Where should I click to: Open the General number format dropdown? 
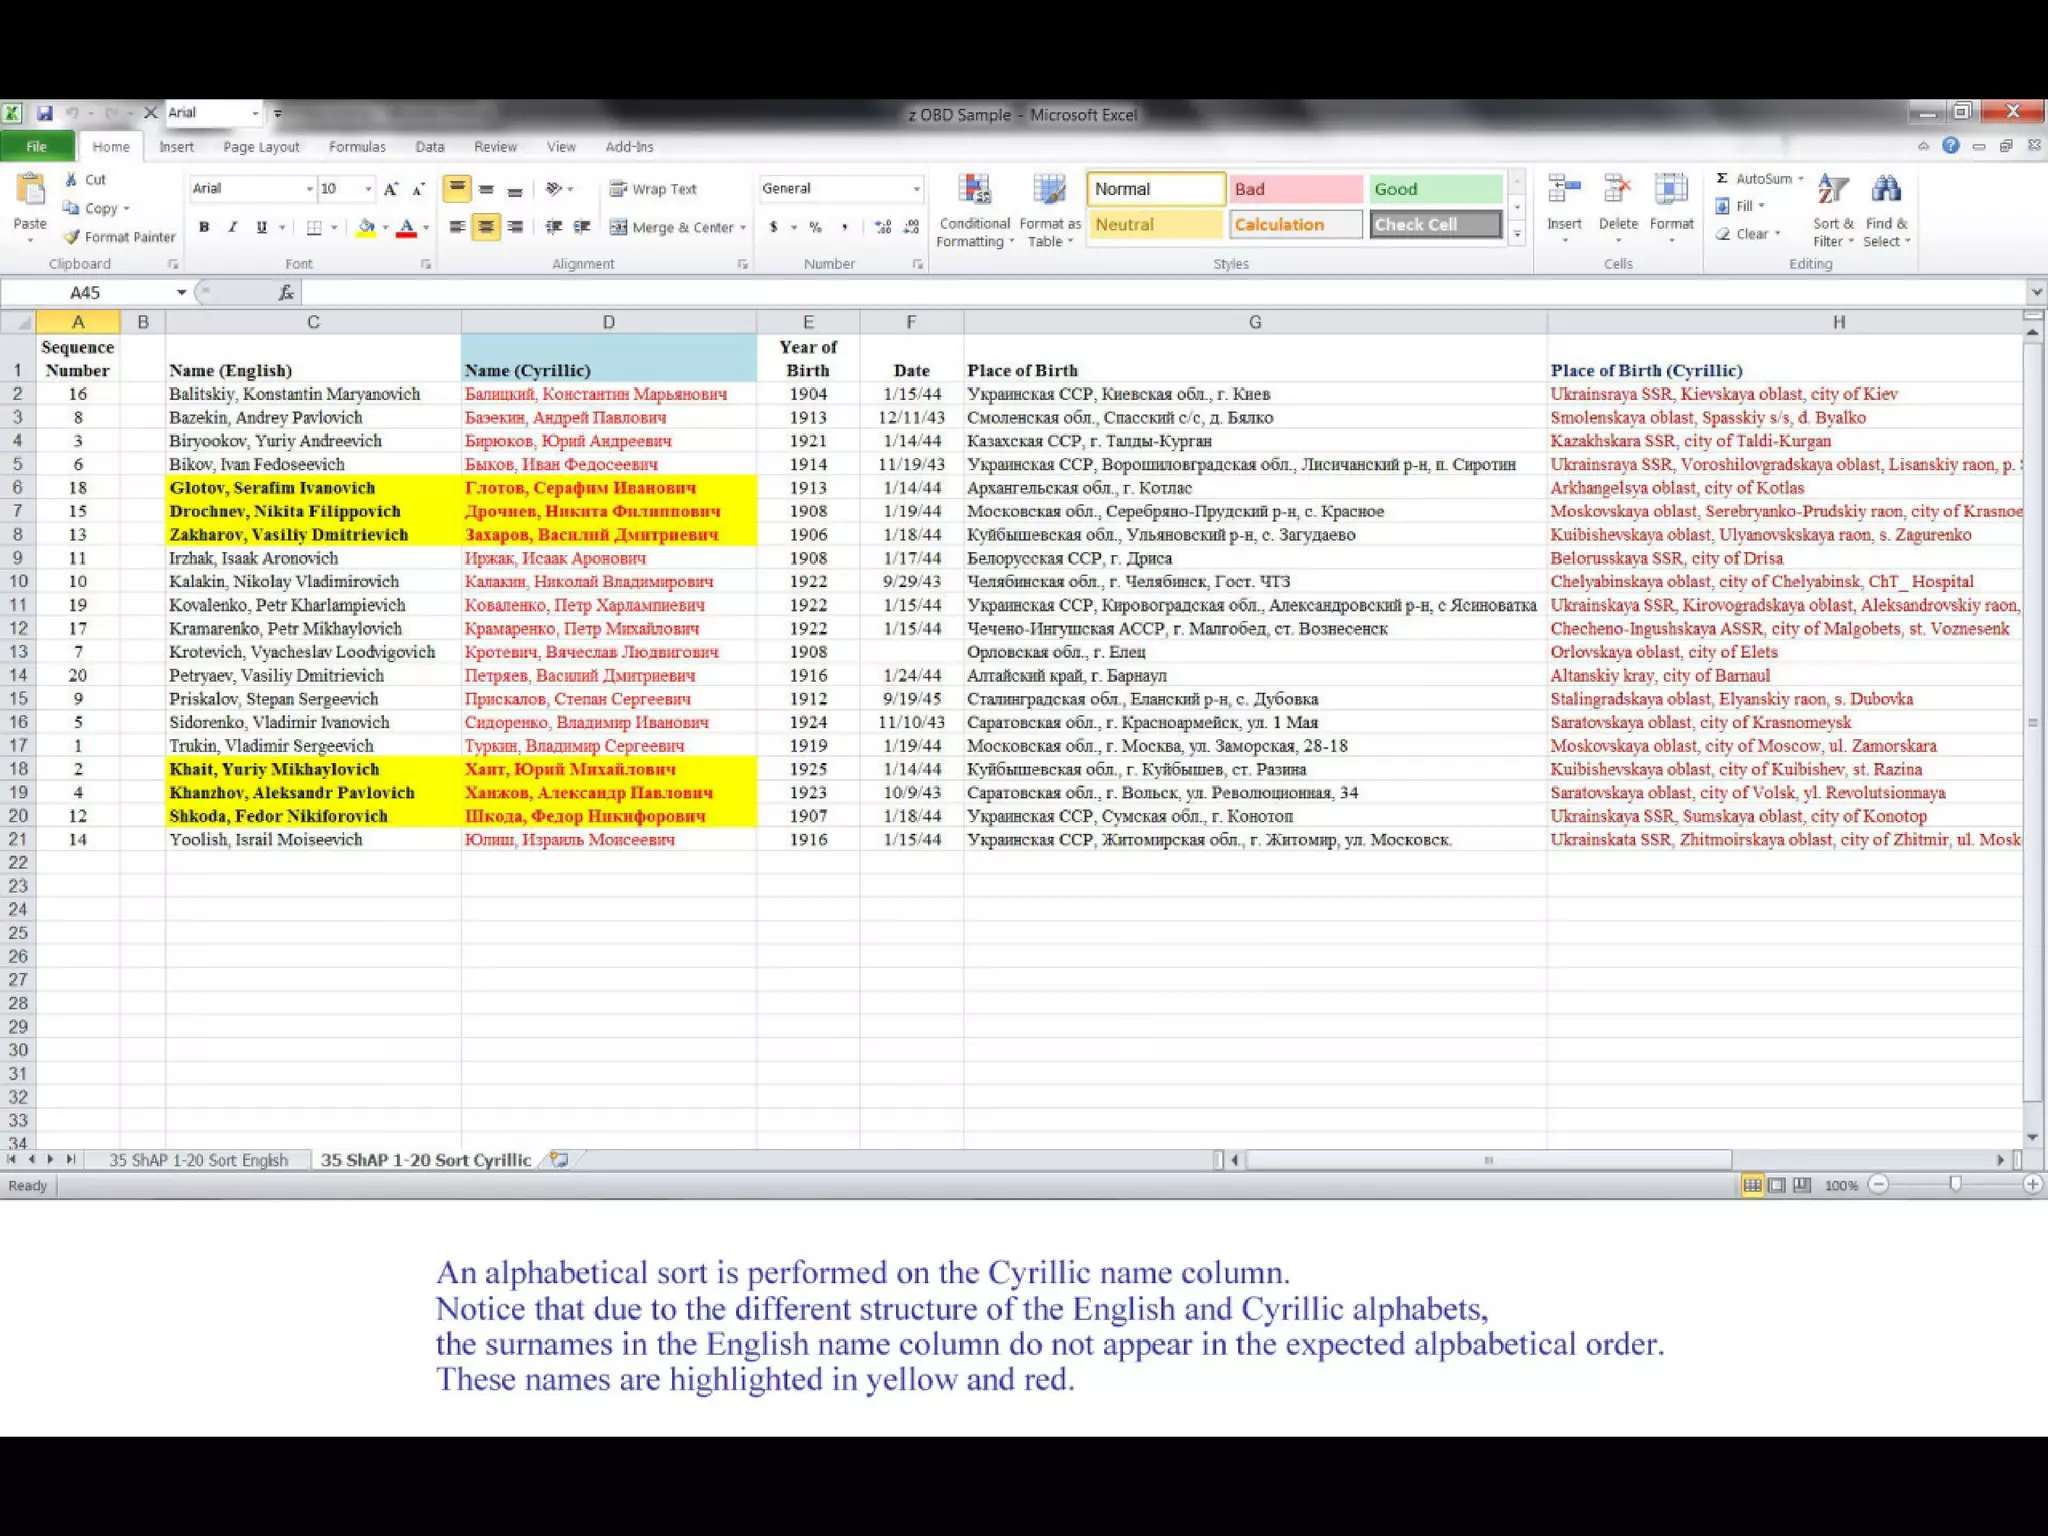tap(916, 189)
